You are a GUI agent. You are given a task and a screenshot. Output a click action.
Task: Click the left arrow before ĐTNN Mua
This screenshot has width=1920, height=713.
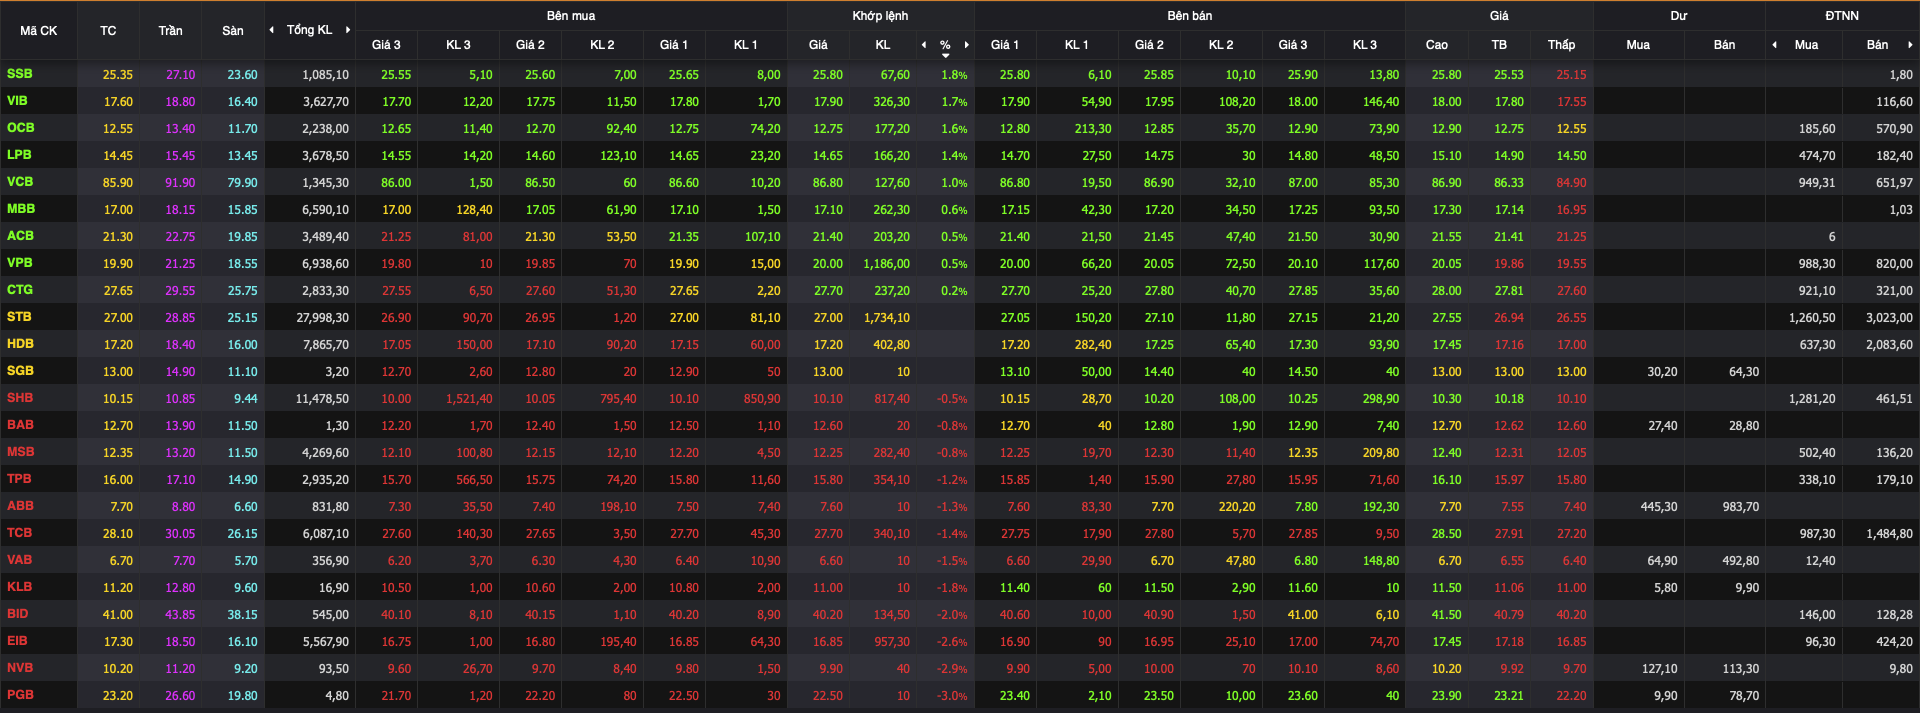[1775, 45]
